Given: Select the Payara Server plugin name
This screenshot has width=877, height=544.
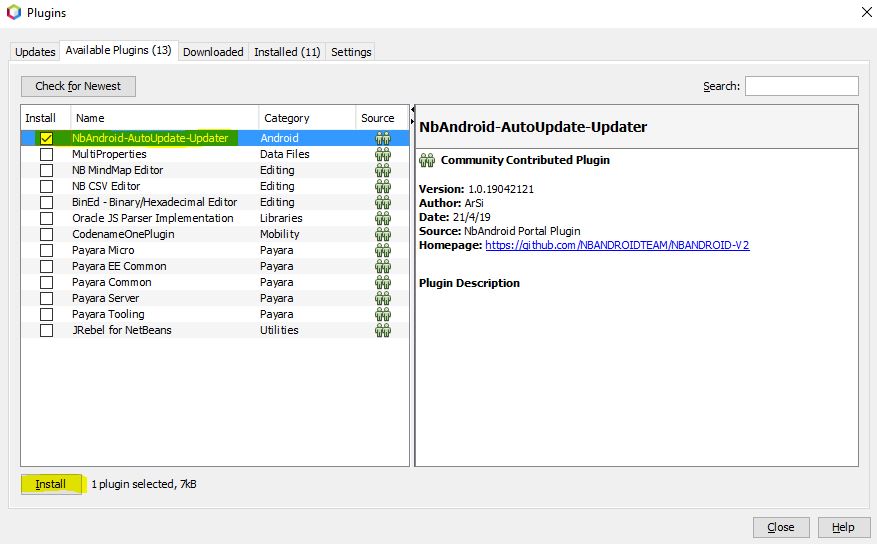Looking at the screenshot, I should click(x=105, y=299).
